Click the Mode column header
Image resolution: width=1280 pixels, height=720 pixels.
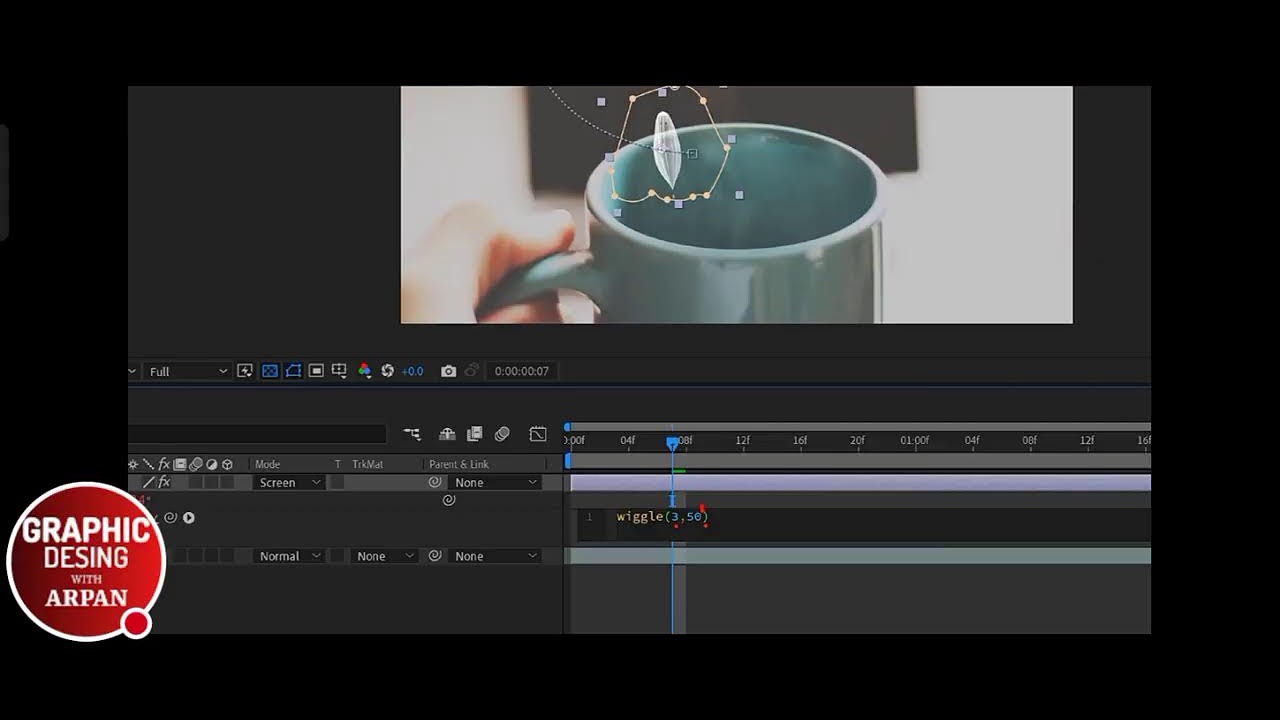[x=267, y=464]
